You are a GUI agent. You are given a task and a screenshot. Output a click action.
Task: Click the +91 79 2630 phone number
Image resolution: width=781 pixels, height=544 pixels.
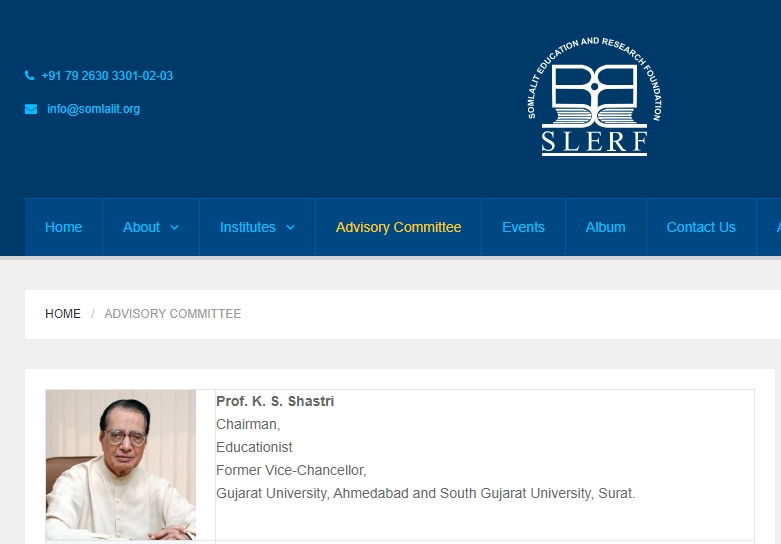click(x=107, y=76)
